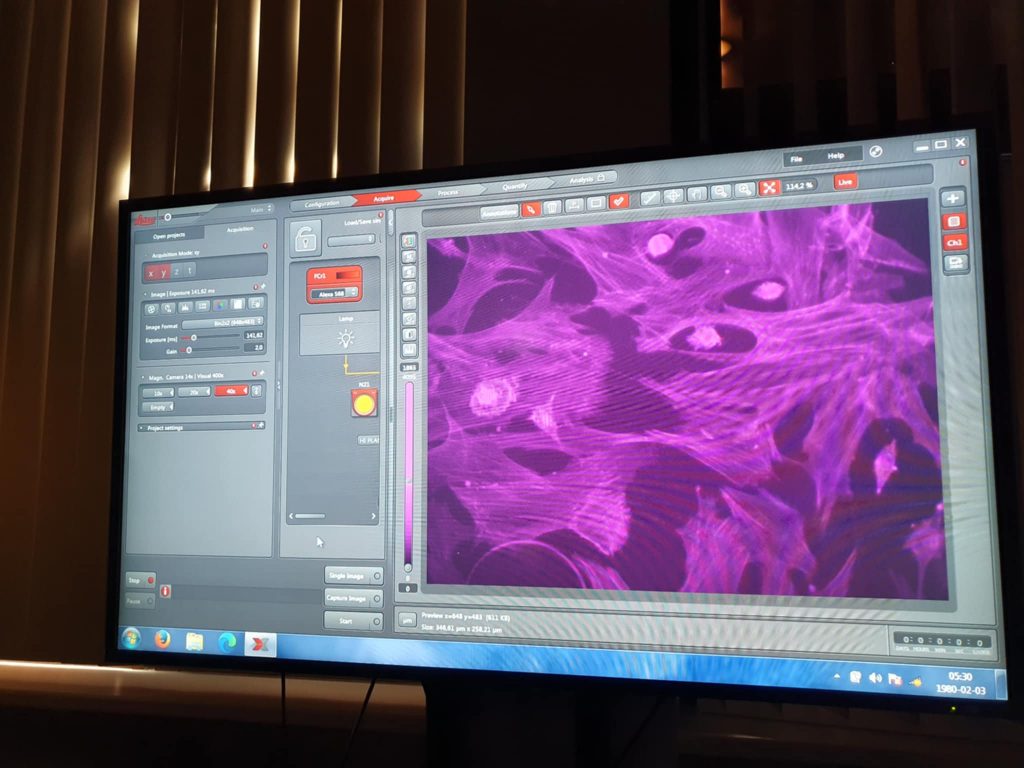The image size is (1024, 768).
Task: Click the Stop button
Action: pos(141,580)
